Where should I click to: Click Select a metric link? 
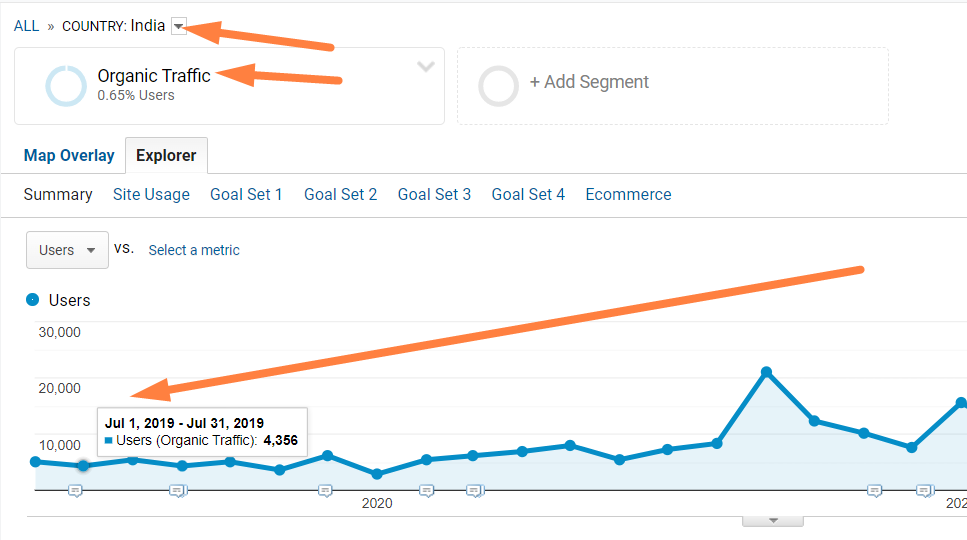pyautogui.click(x=194, y=250)
